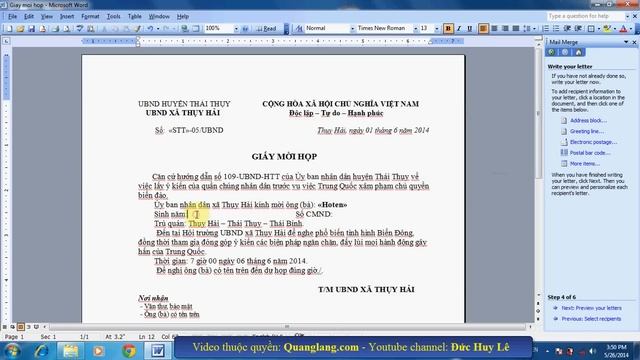Click the Outside Border icon
640x360 pixels.
pos(591,29)
